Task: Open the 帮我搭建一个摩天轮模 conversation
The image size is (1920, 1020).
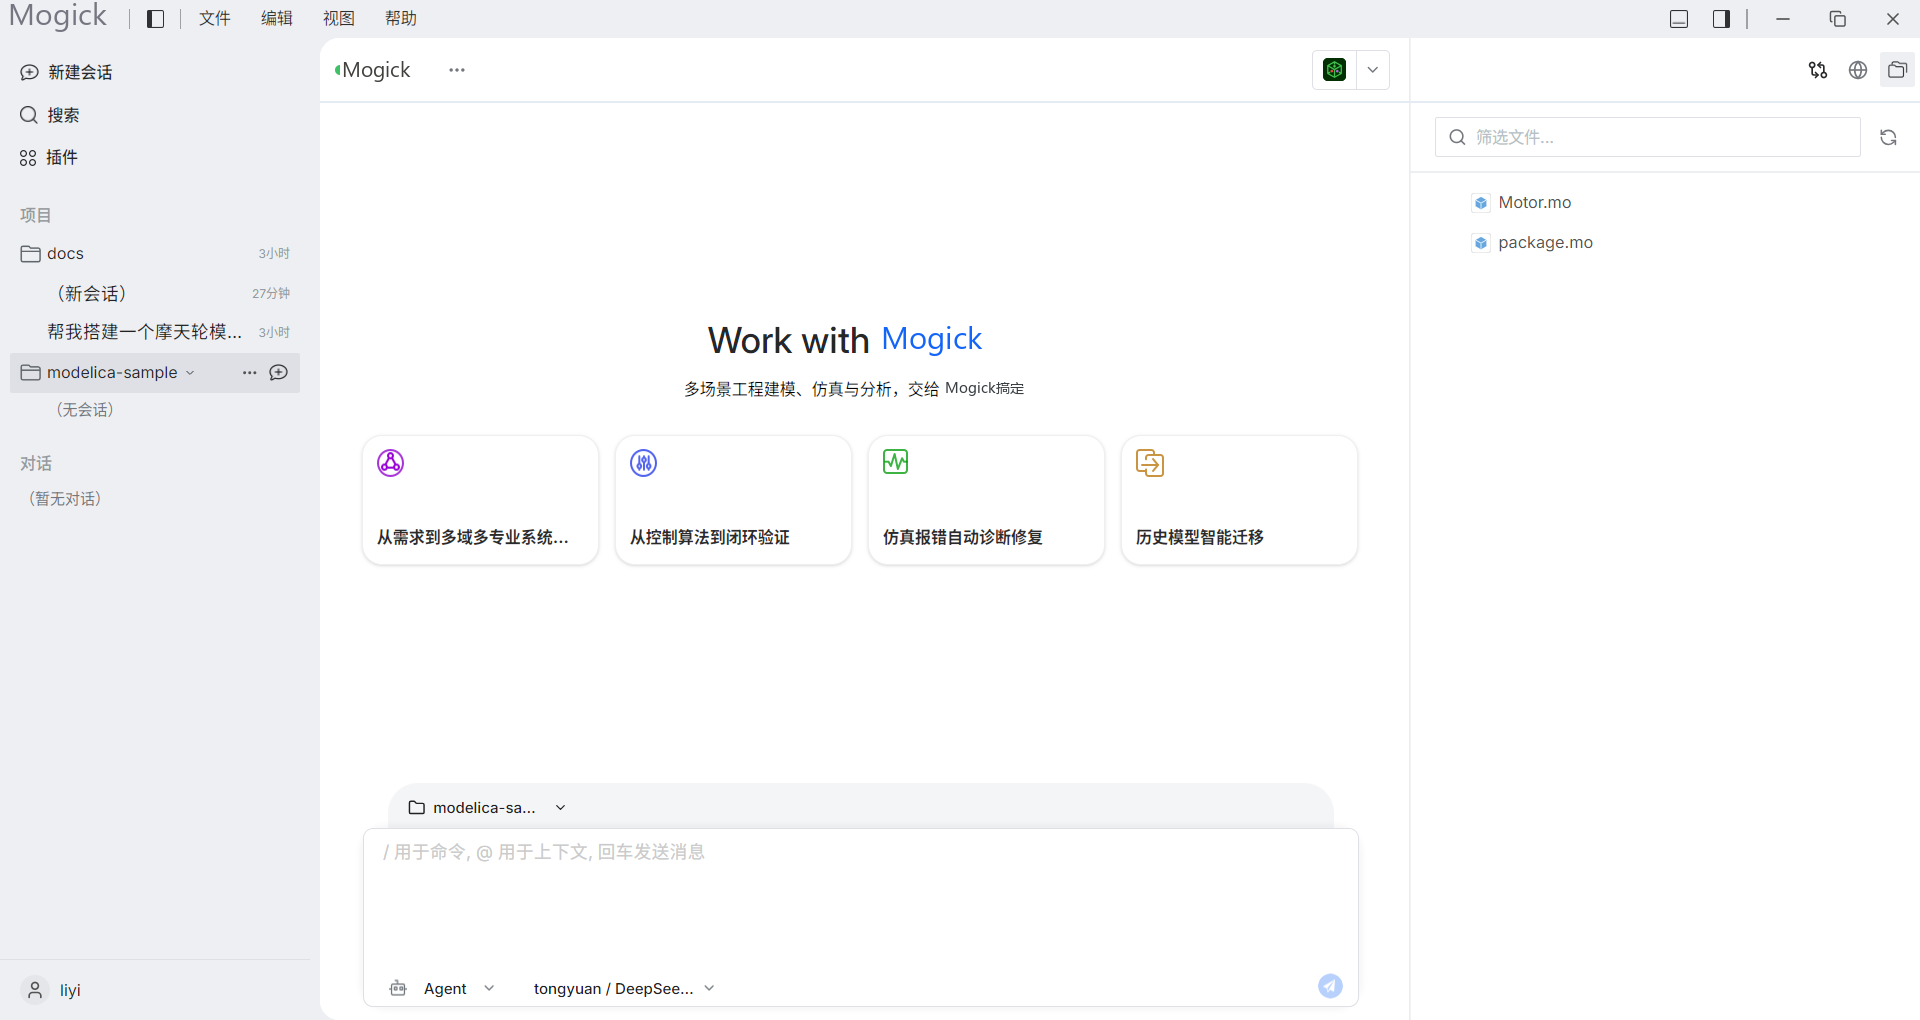Action: 155,332
